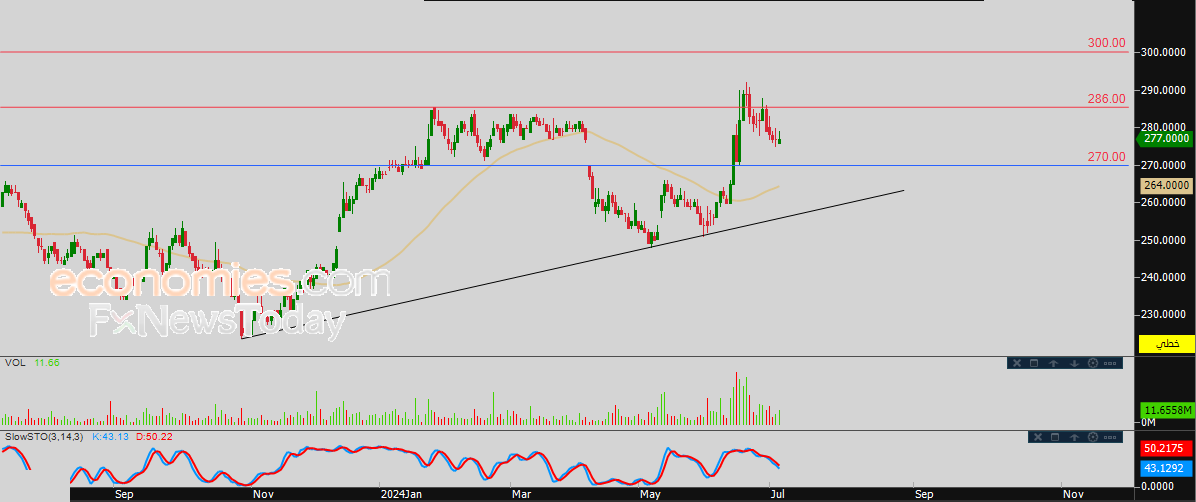Click the yellow Arabic scale button
This screenshot has height=502, width=1196.
(x=1166, y=343)
